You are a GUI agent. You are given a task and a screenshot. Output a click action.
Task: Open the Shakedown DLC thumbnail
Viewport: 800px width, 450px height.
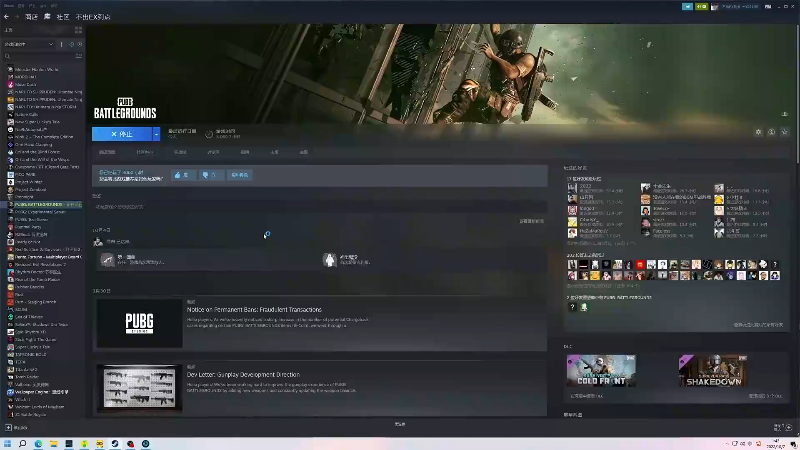pyautogui.click(x=713, y=370)
